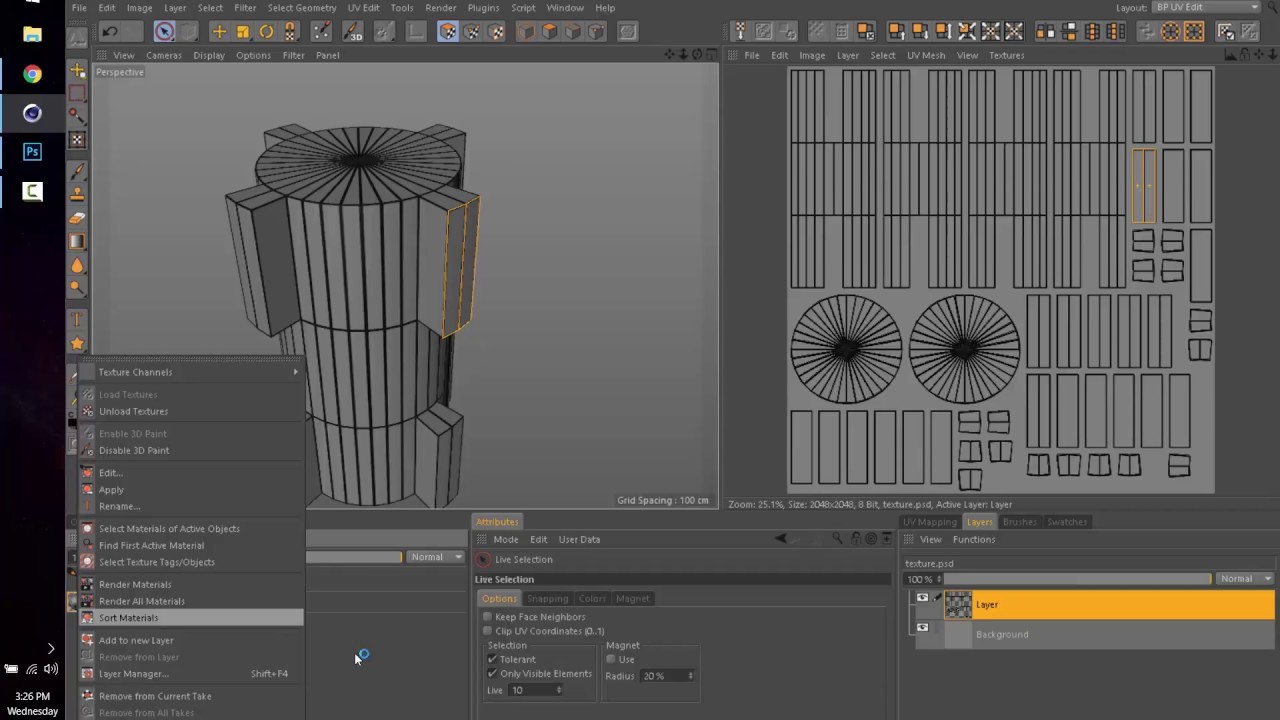
Task: Open the UV Mesh menu in texture view
Action: tap(925, 55)
